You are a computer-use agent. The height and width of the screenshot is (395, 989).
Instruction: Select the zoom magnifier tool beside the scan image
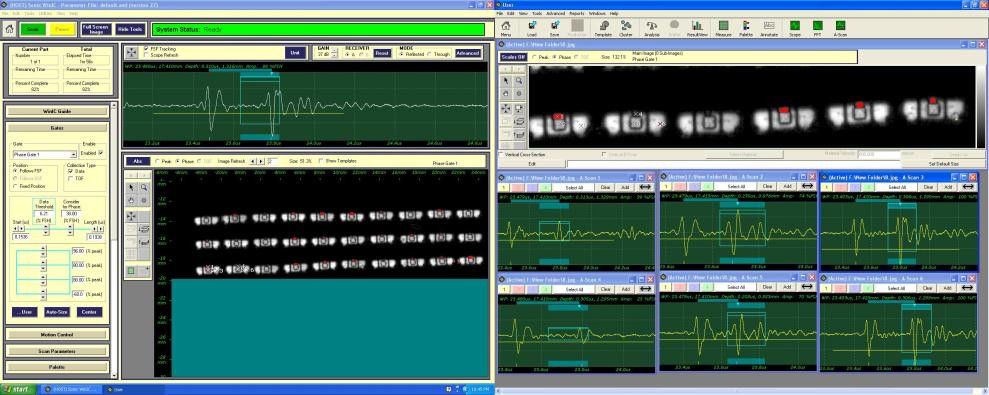pyautogui.click(x=144, y=187)
